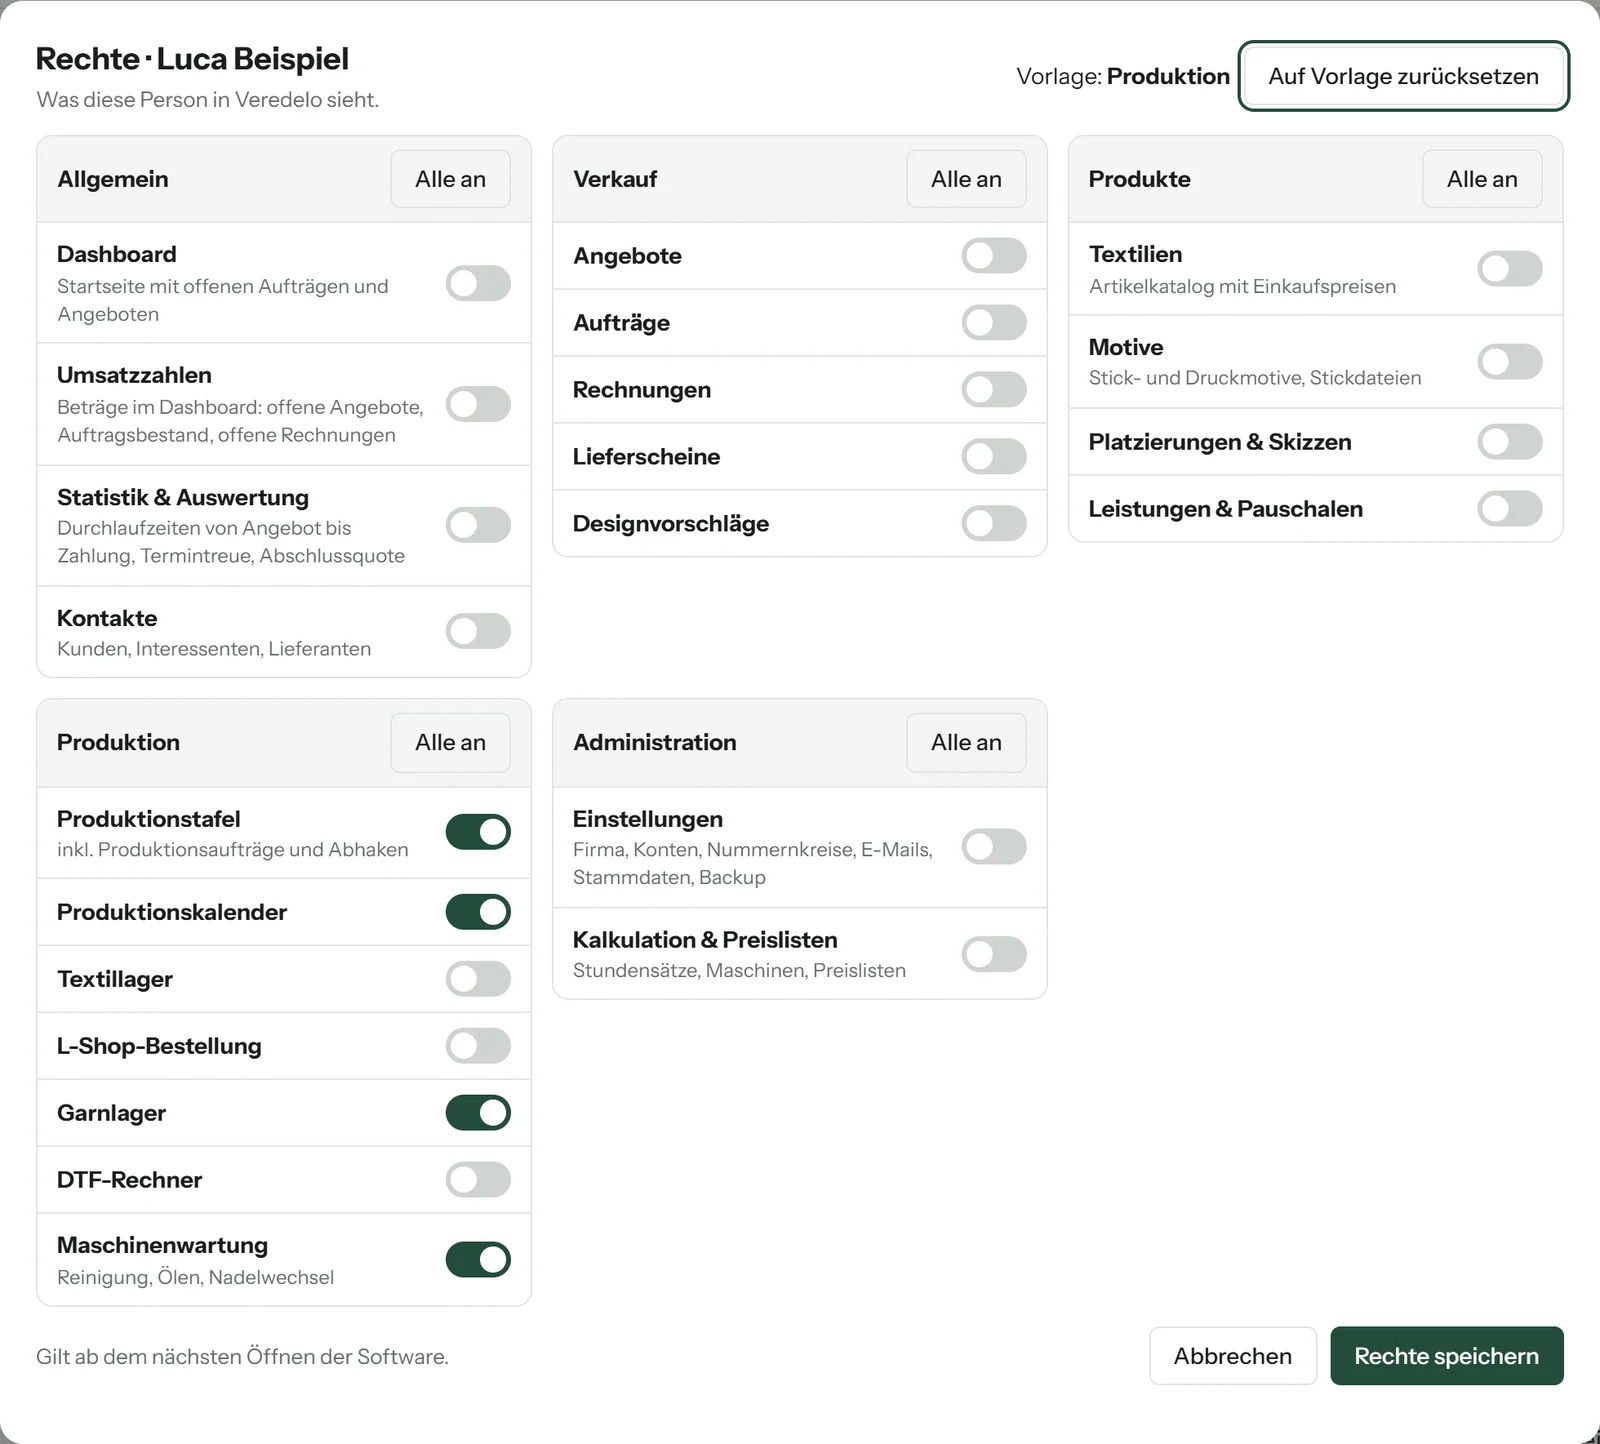Enable the DTF-Rechner switch

click(x=478, y=1180)
